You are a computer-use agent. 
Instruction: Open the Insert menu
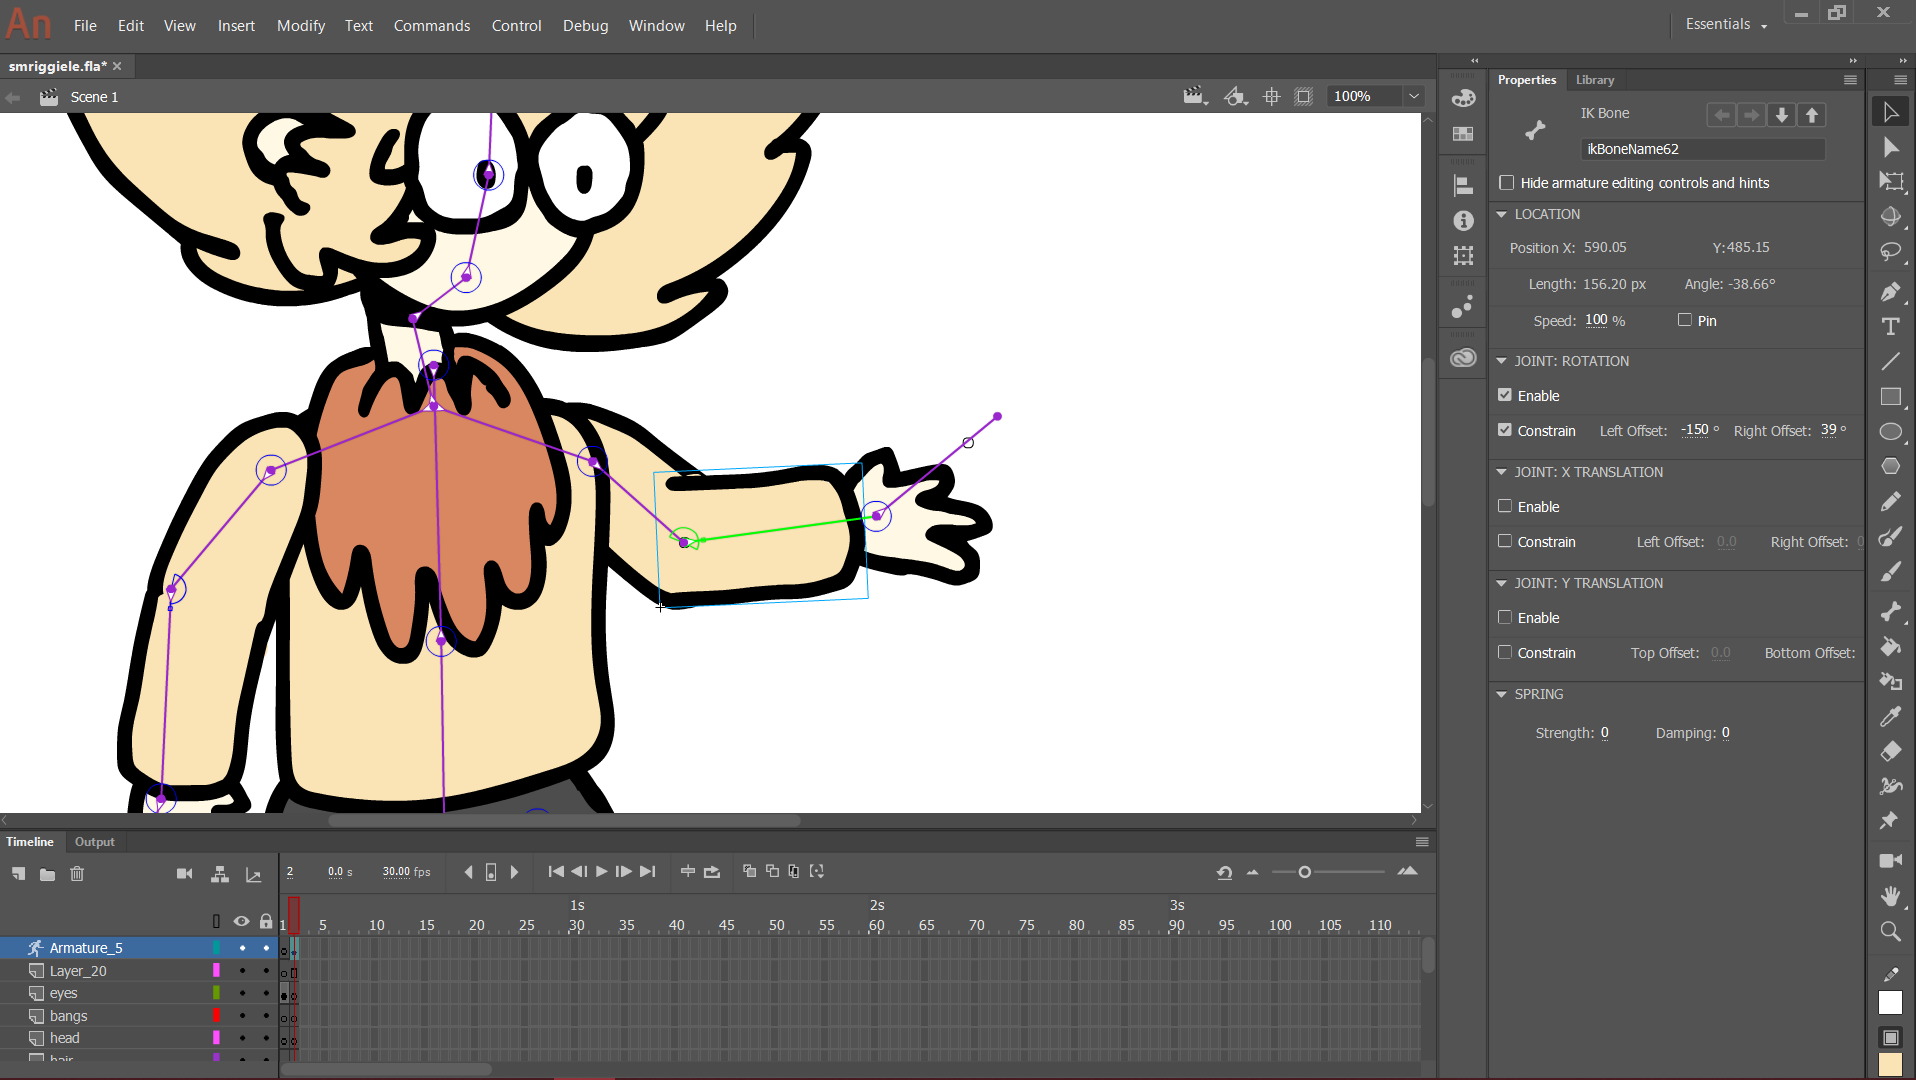pyautogui.click(x=236, y=26)
